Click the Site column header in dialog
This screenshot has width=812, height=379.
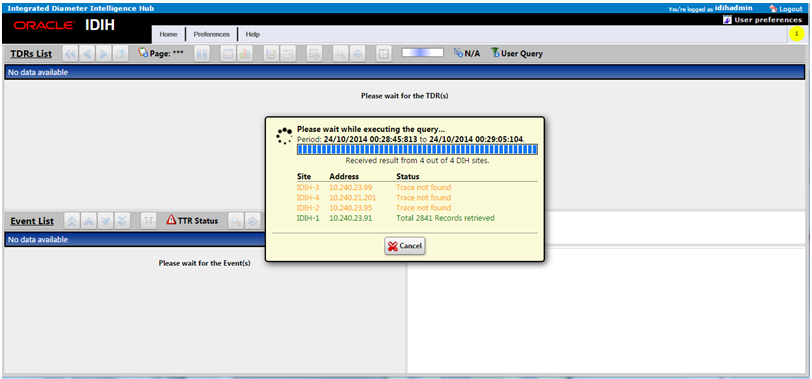[304, 177]
